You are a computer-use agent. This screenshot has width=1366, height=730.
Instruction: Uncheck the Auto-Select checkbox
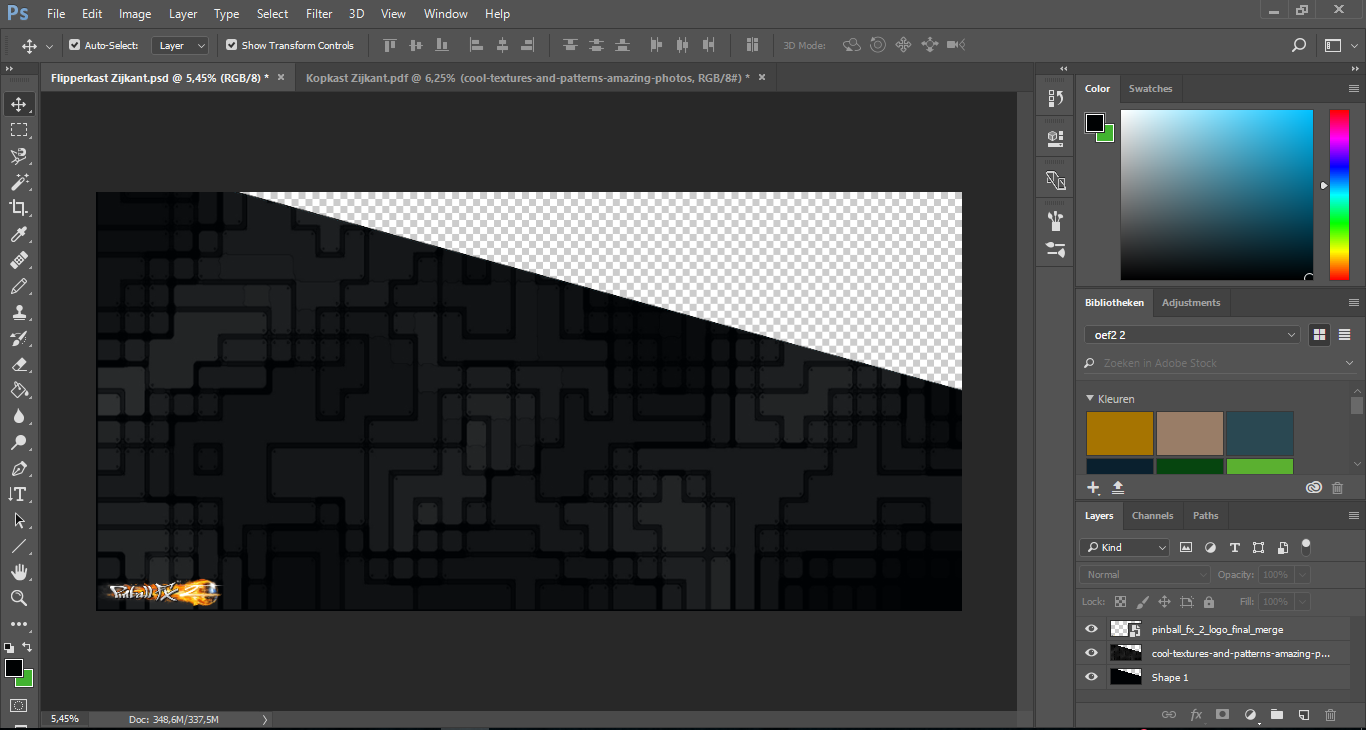point(74,45)
